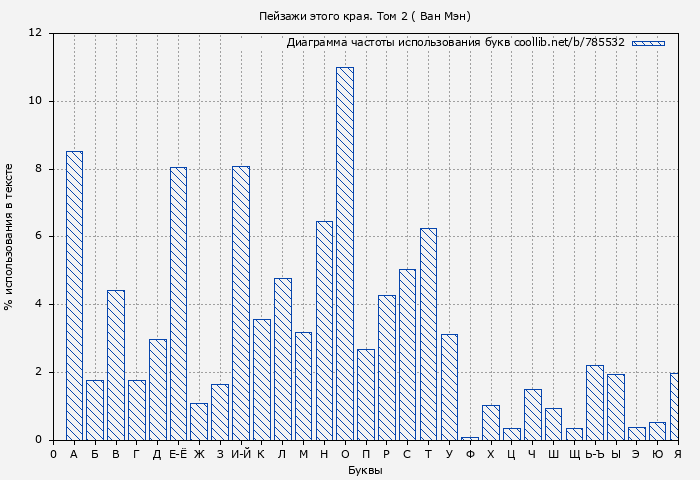Viewport: 700px width, 480px height.
Task: Click the 'Буквы' x-axis label
Action: pyautogui.click(x=365, y=470)
